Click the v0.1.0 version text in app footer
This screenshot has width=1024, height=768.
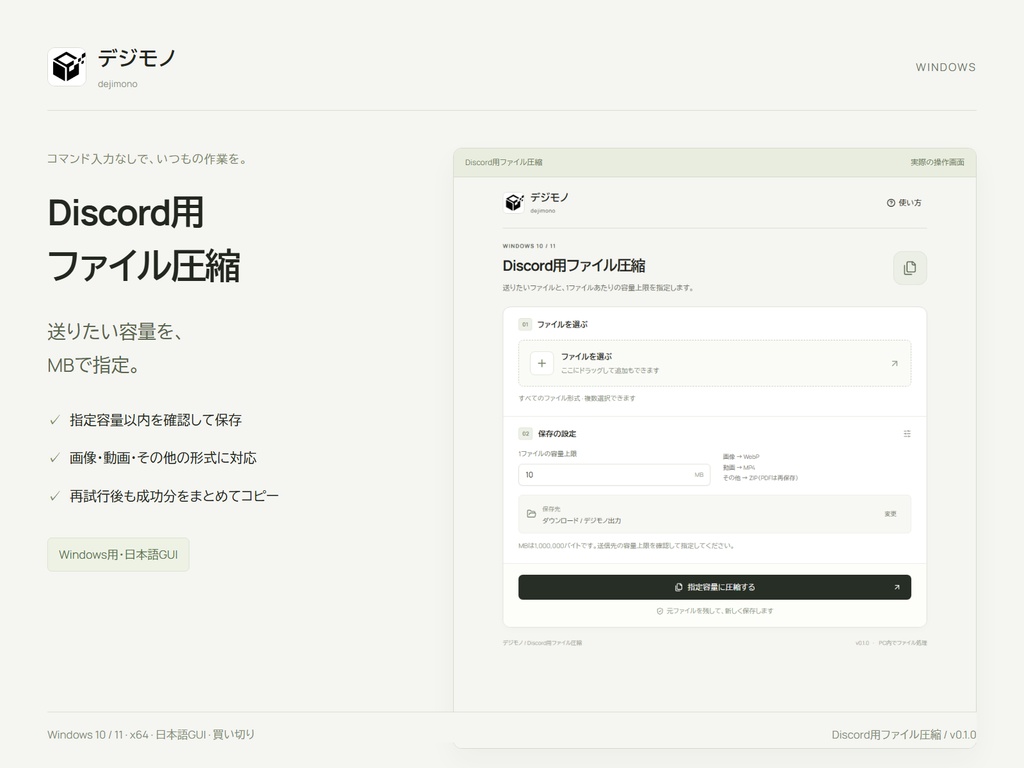pyautogui.click(x=862, y=643)
